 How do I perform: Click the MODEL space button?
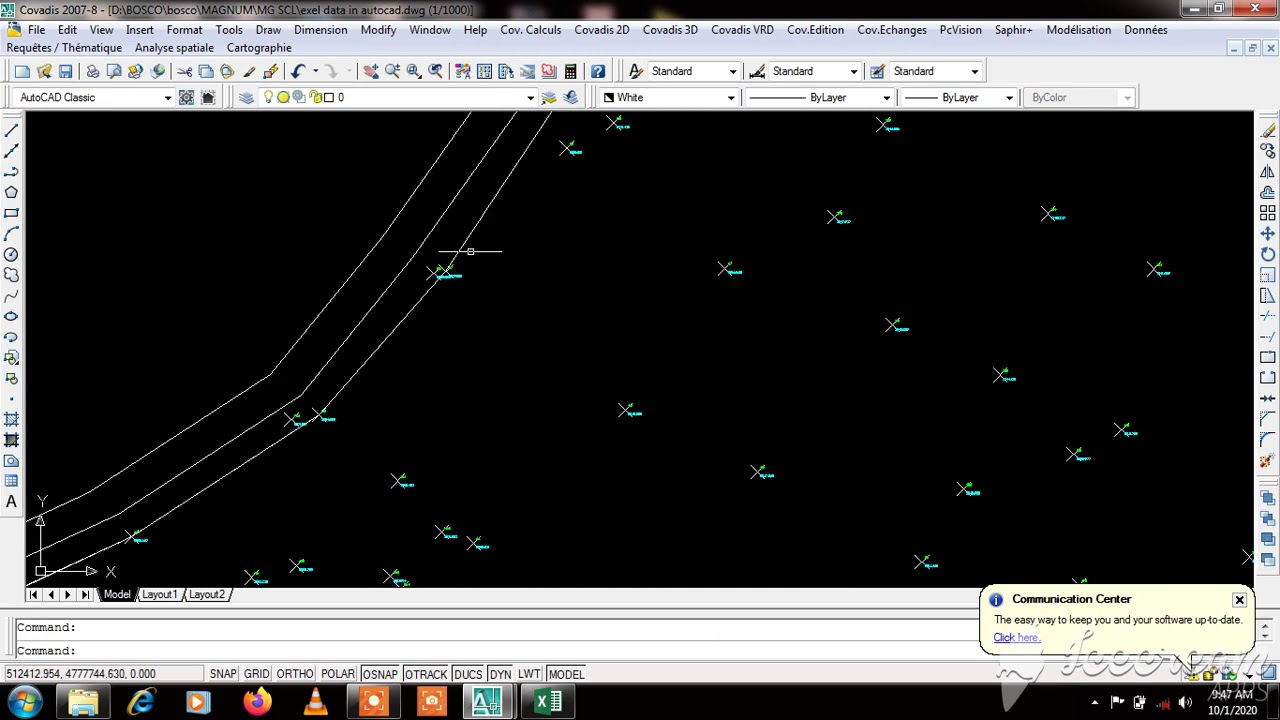coord(566,674)
